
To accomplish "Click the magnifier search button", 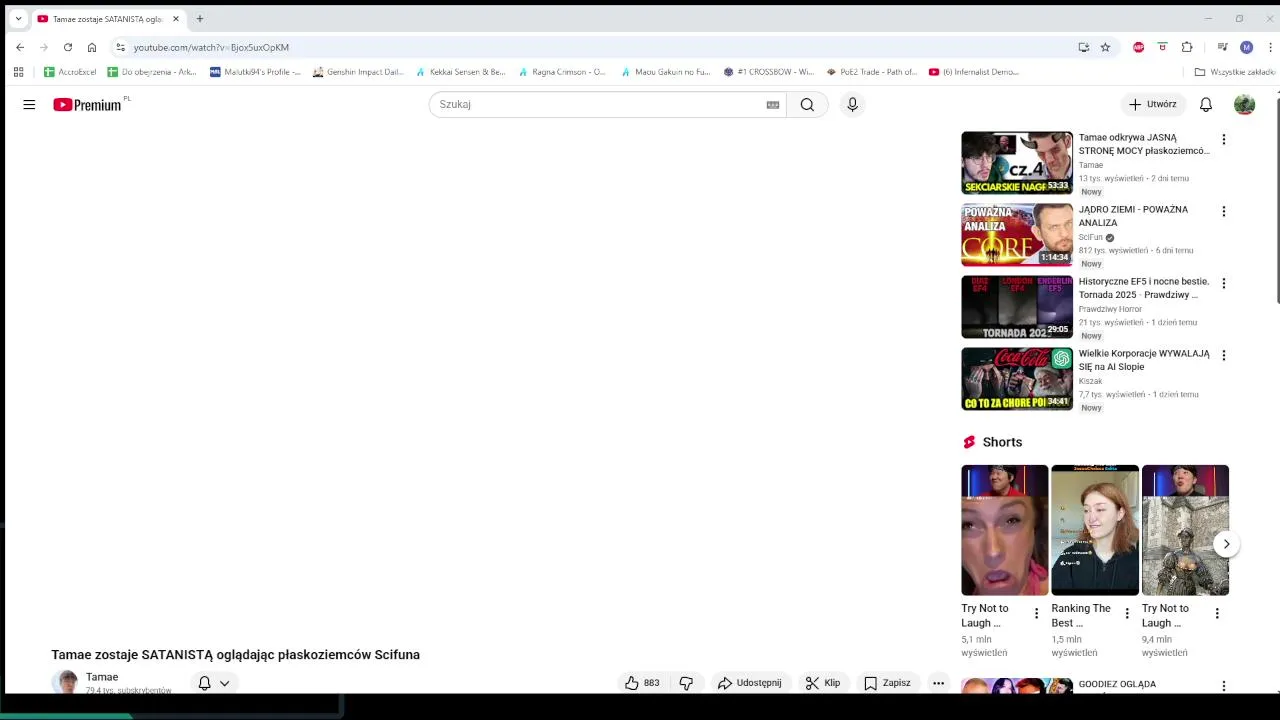I will pos(807,104).
